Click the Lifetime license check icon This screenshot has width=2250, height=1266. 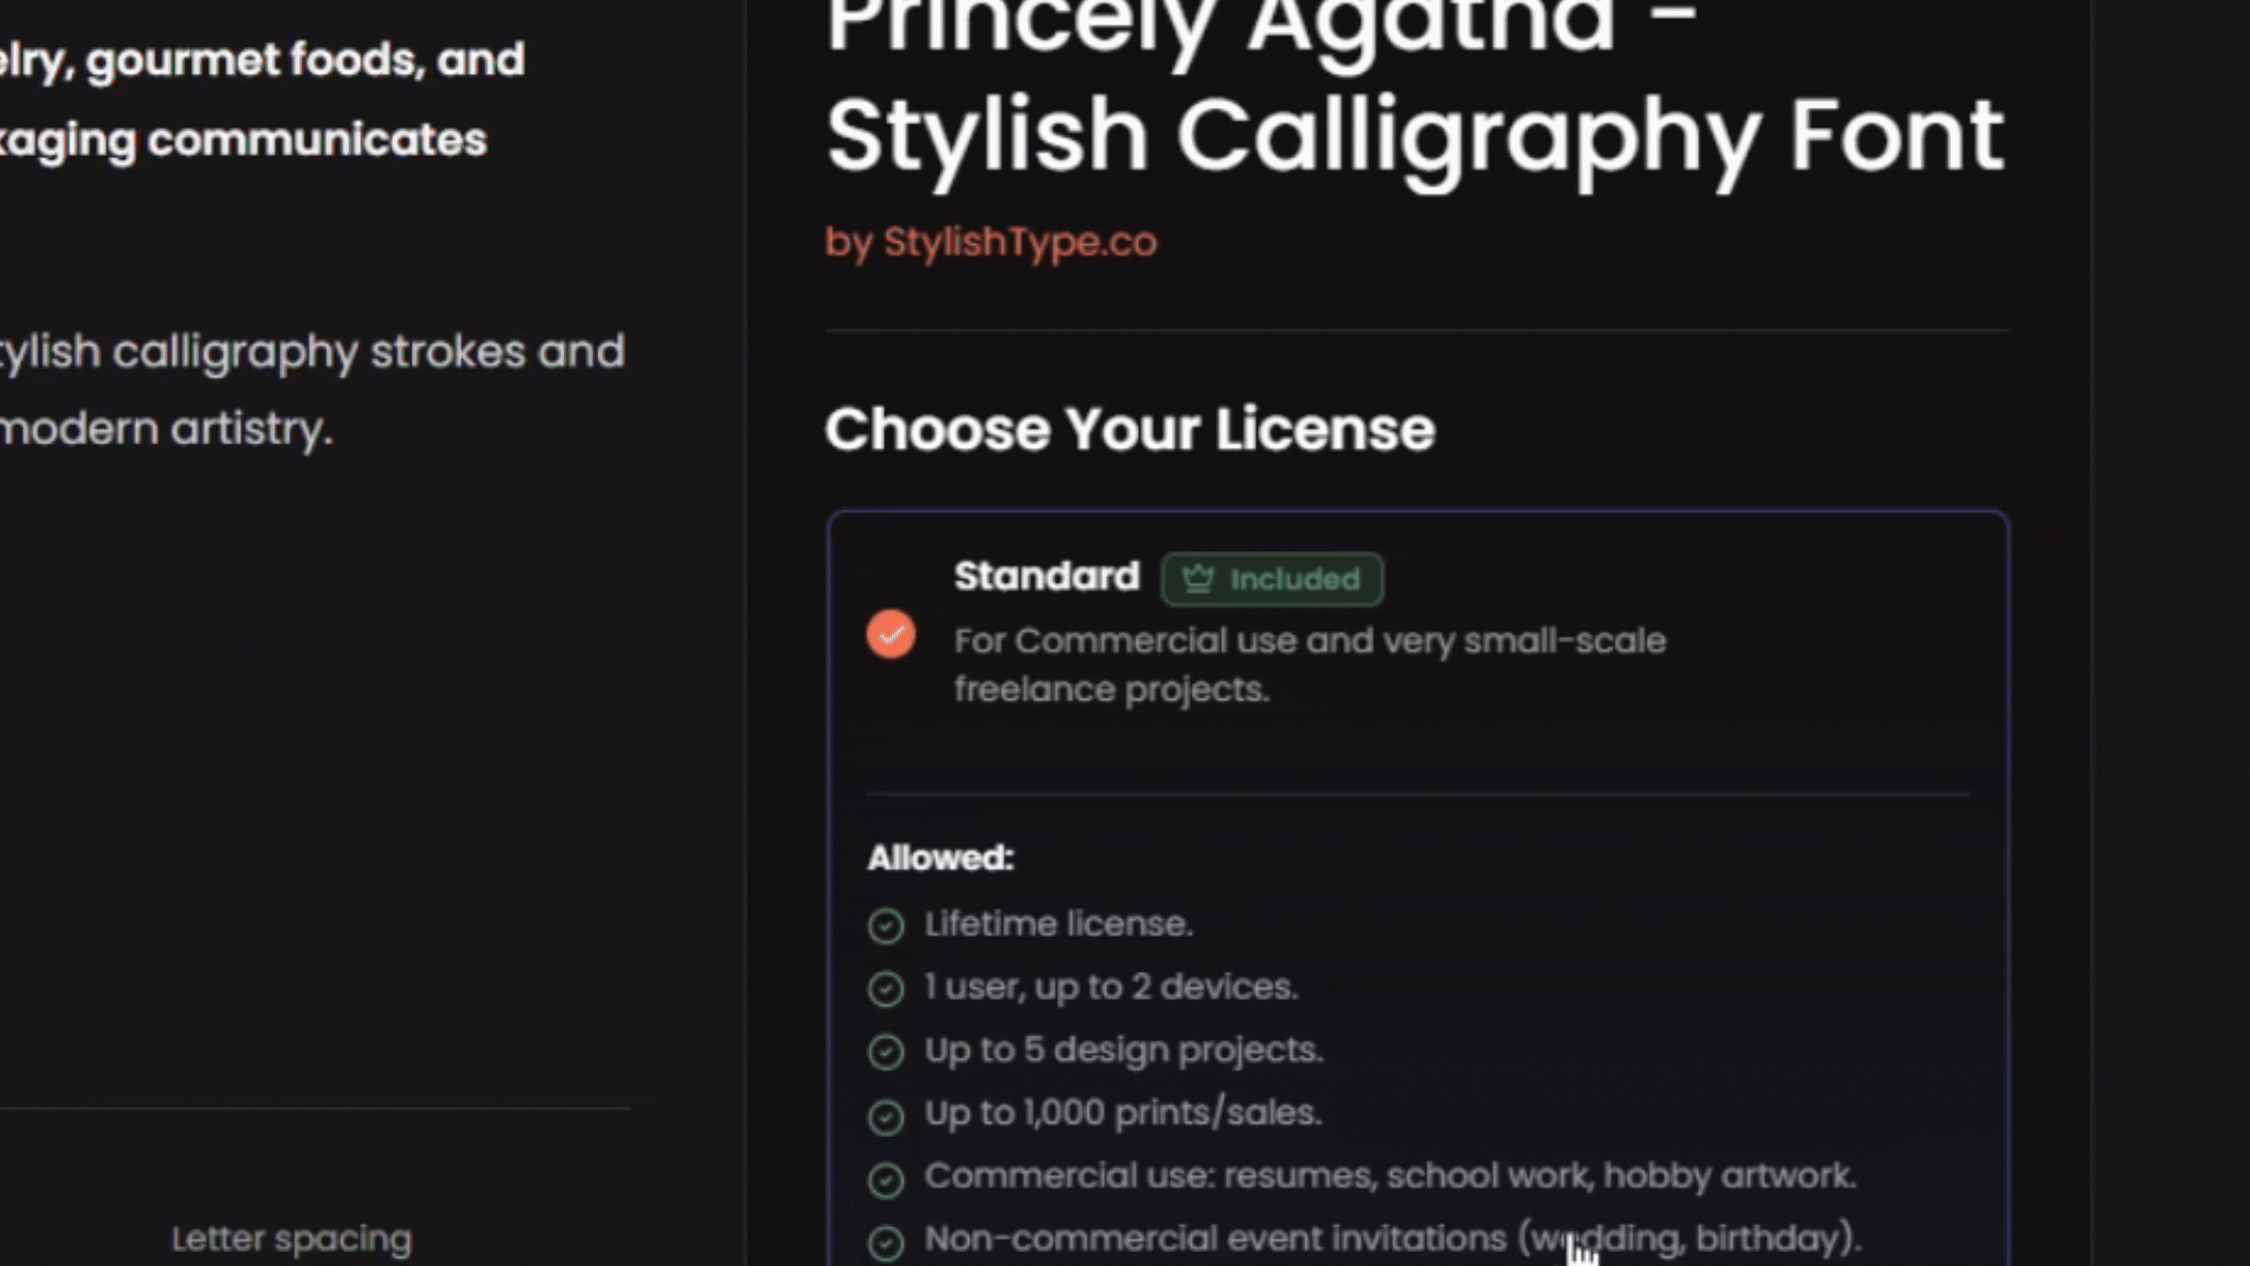coord(885,926)
